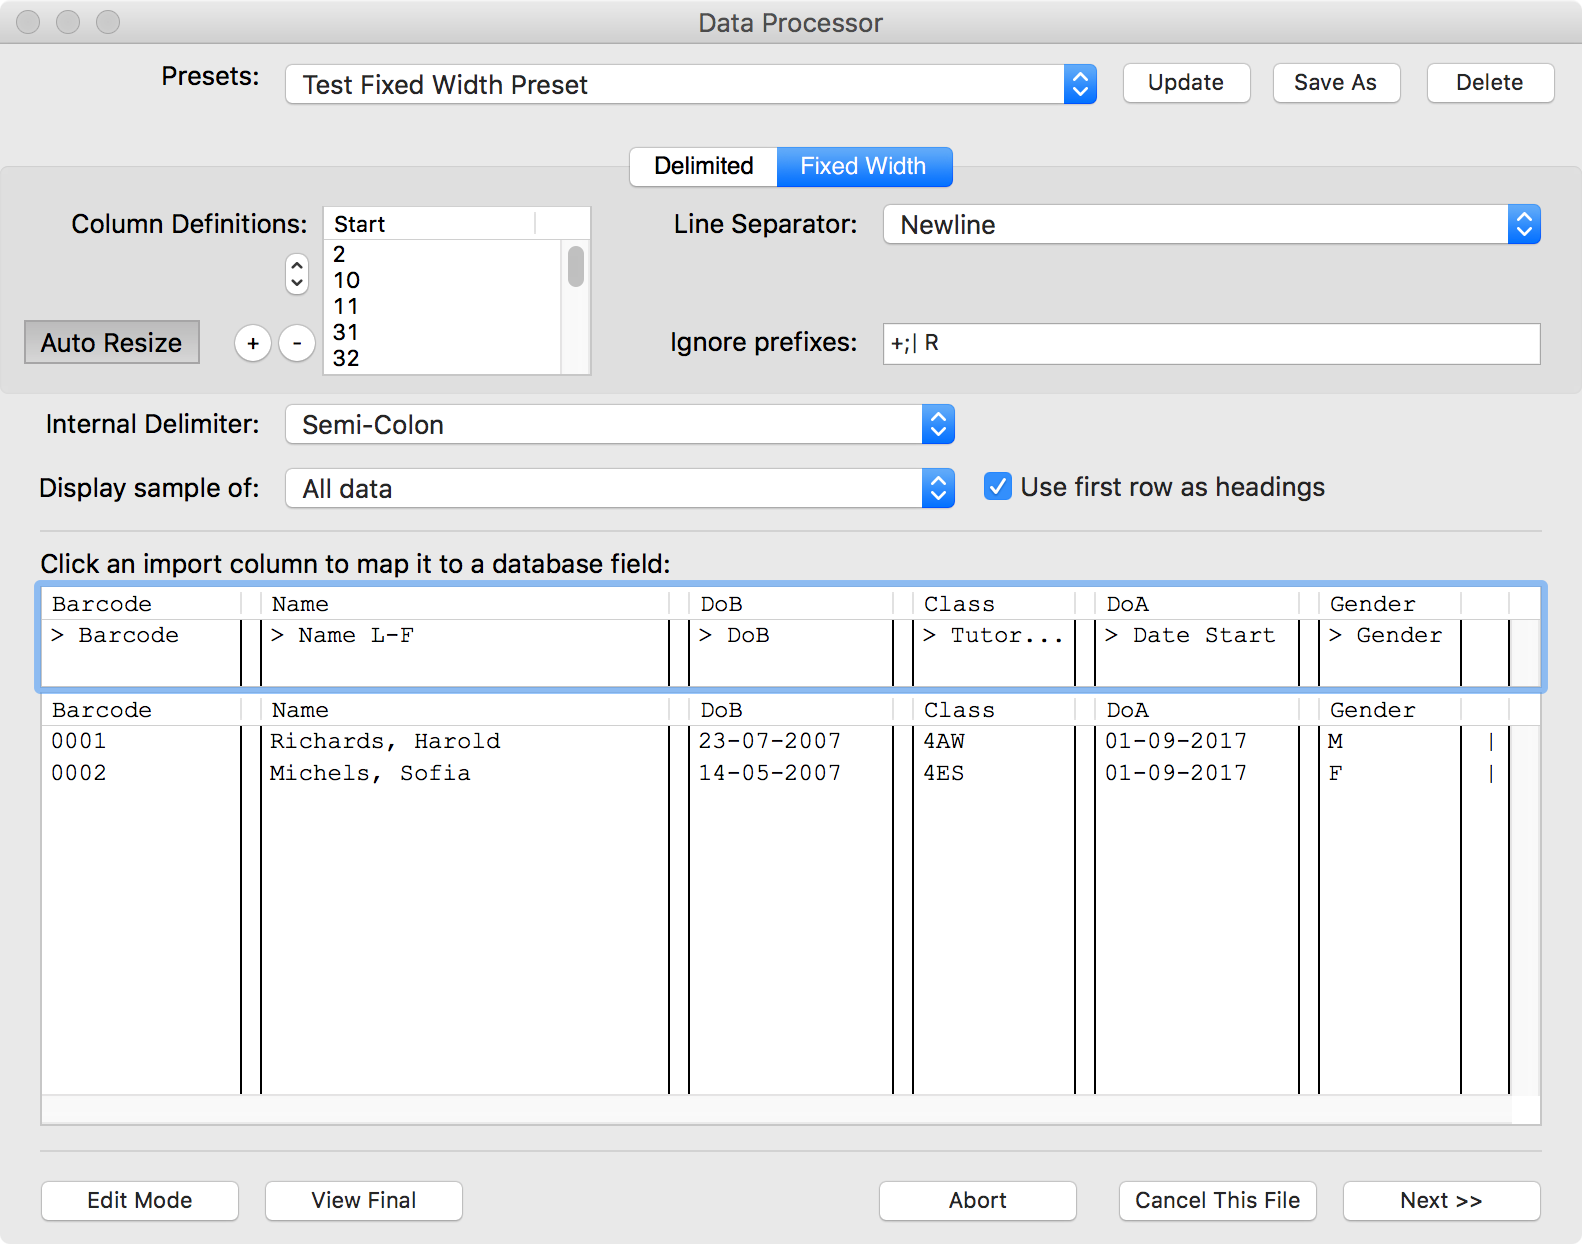
Task: Click the column definition stepper arrows
Action: tap(297, 273)
